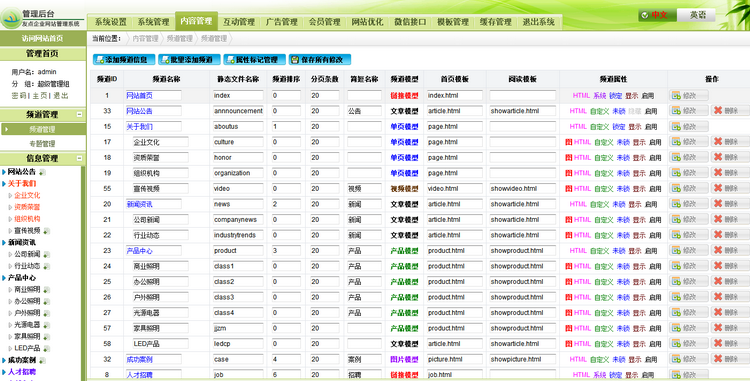Collapse the 频道管理 sidebar section

tap(79, 114)
